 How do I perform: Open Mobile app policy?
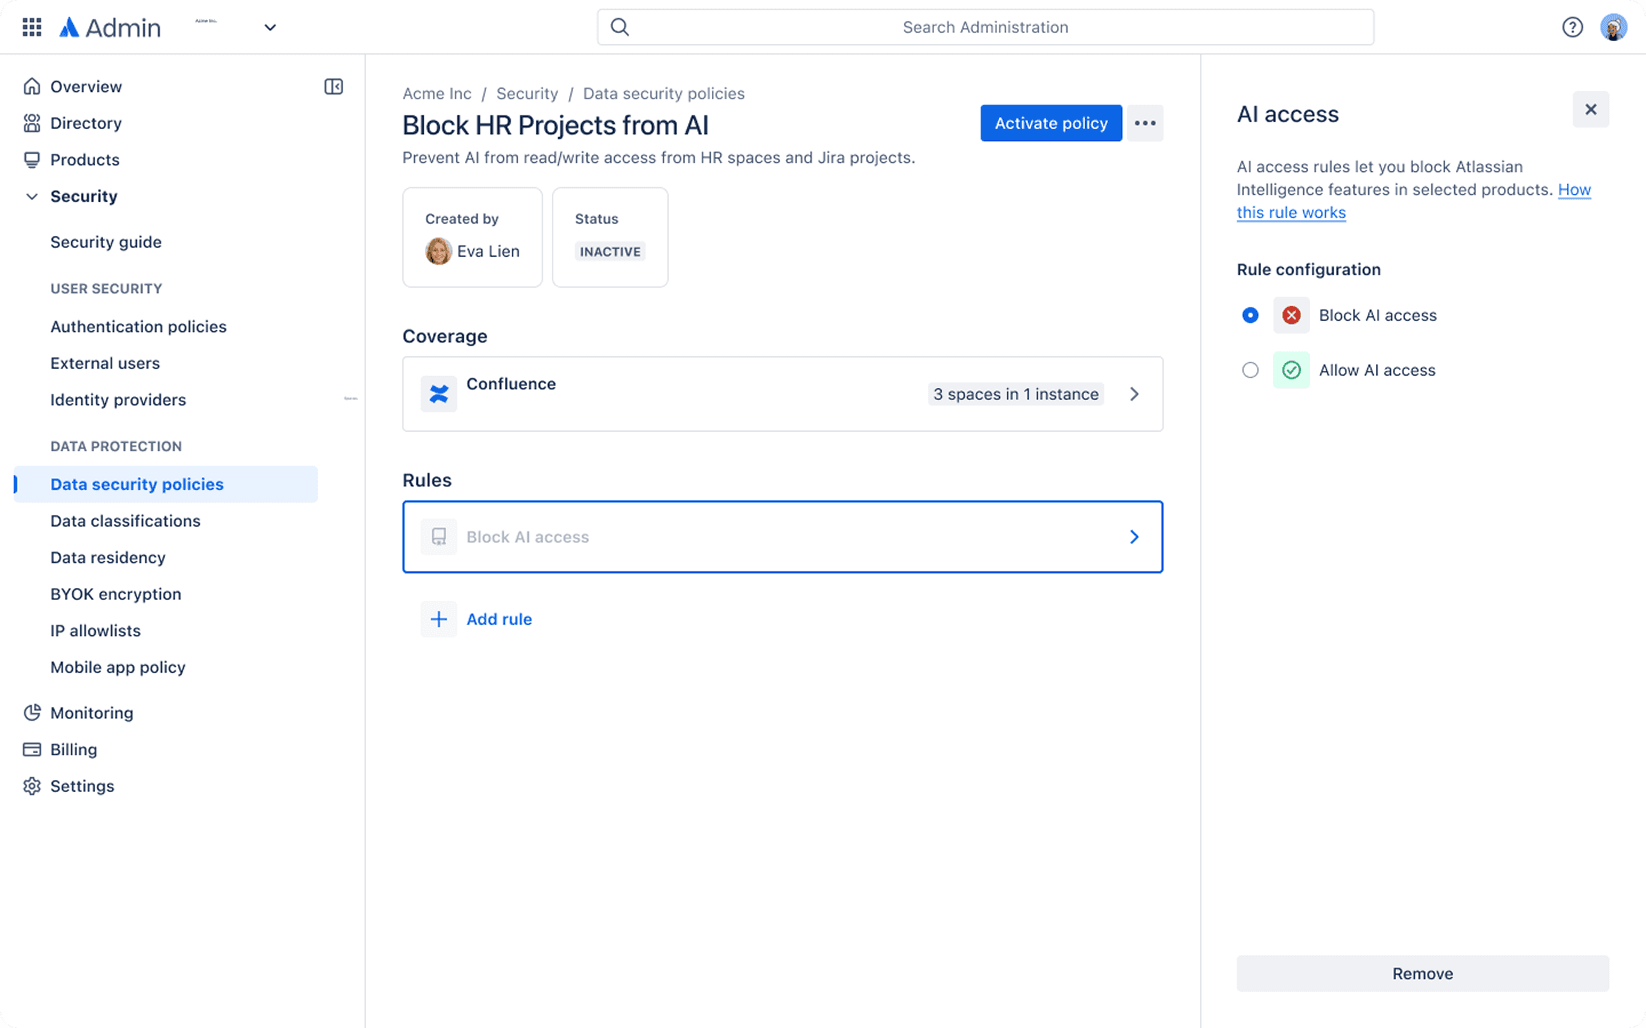[118, 667]
